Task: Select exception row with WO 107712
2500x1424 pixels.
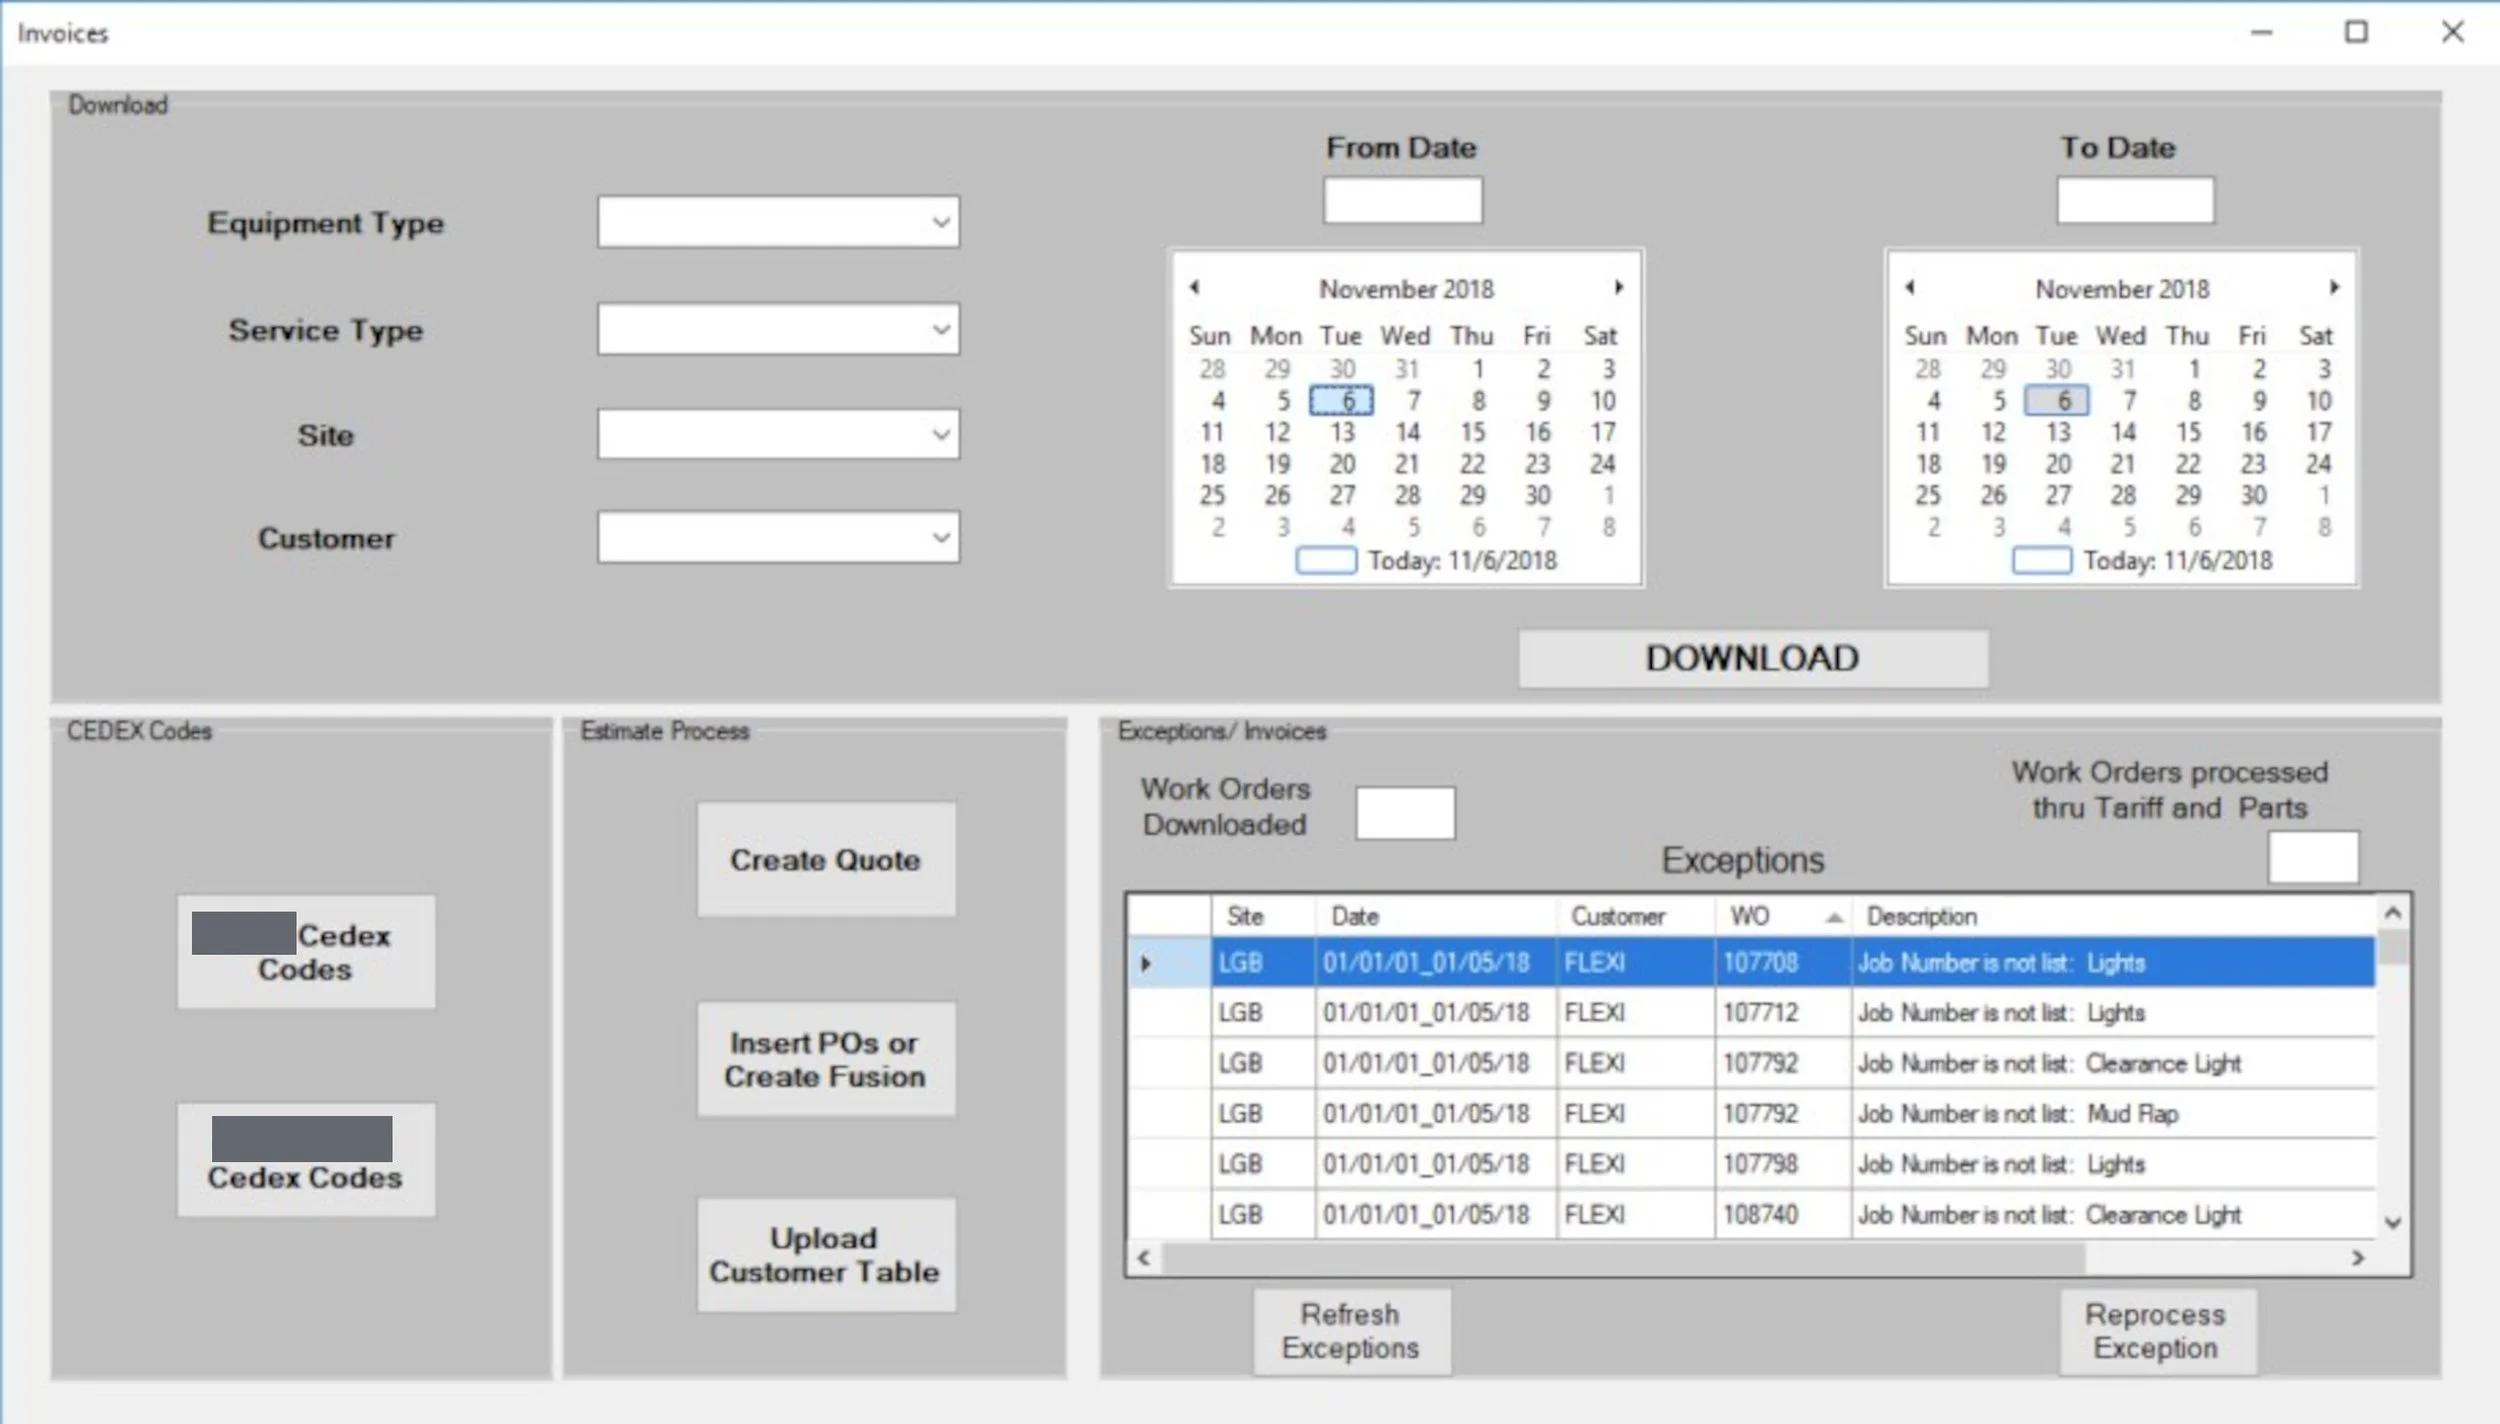Action: click(1760, 1013)
